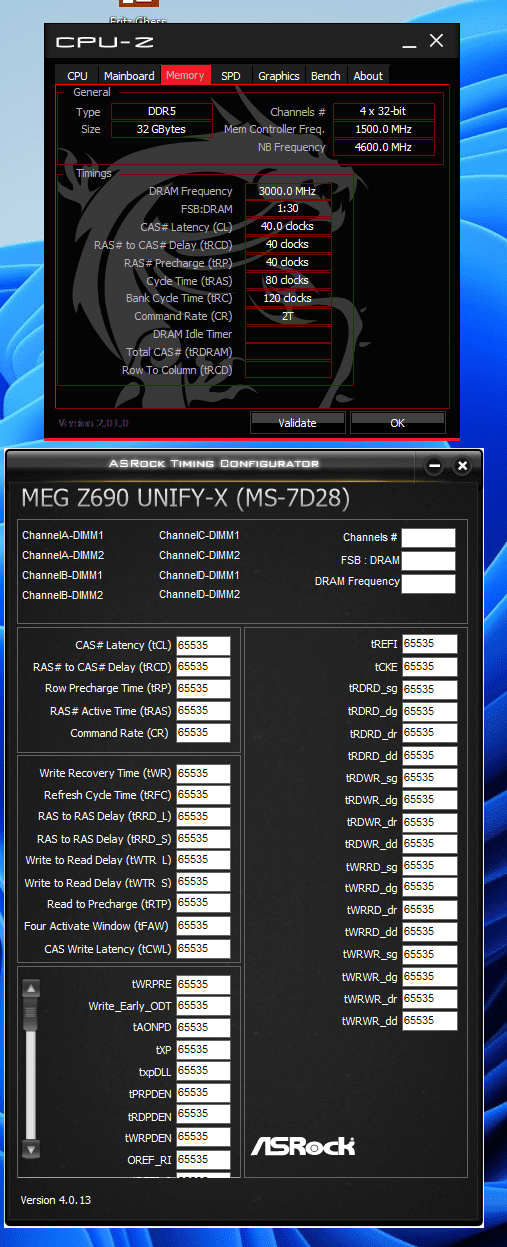
Task: Click the Write_Early_ODT field
Action: point(203,1006)
